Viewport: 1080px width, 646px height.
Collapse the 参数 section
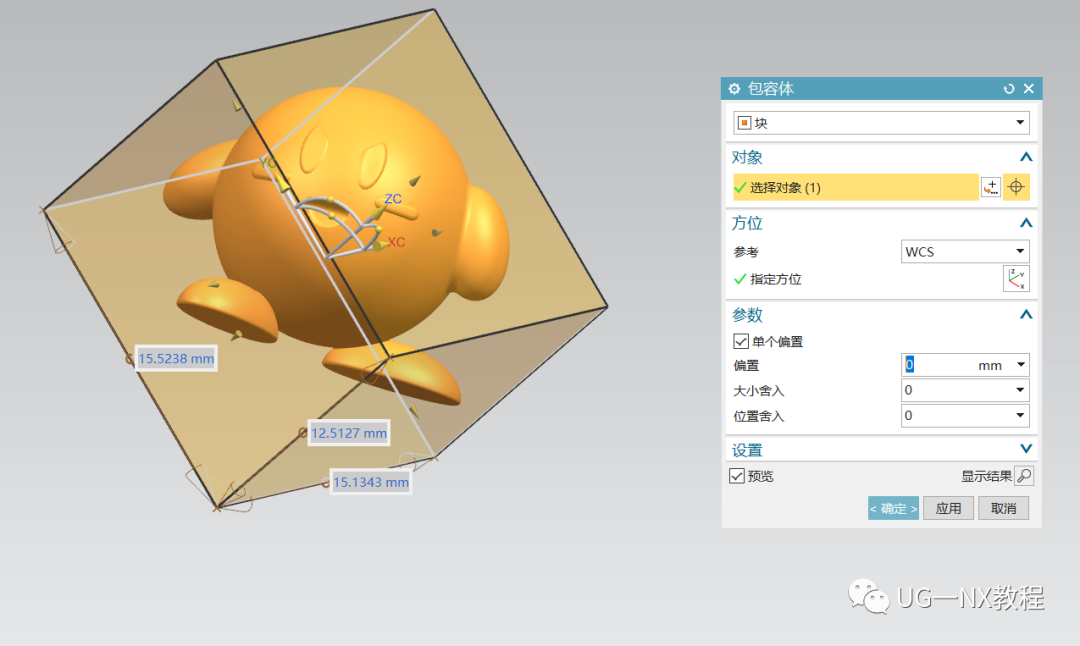click(1026, 314)
